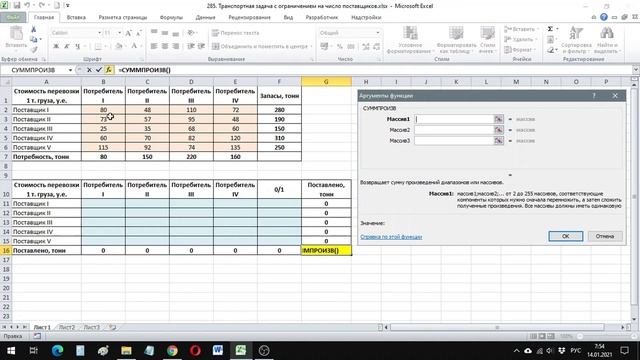This screenshot has width=640, height=360.
Task: Click the Cut scissors icon
Action: pyautogui.click(x=33, y=29)
